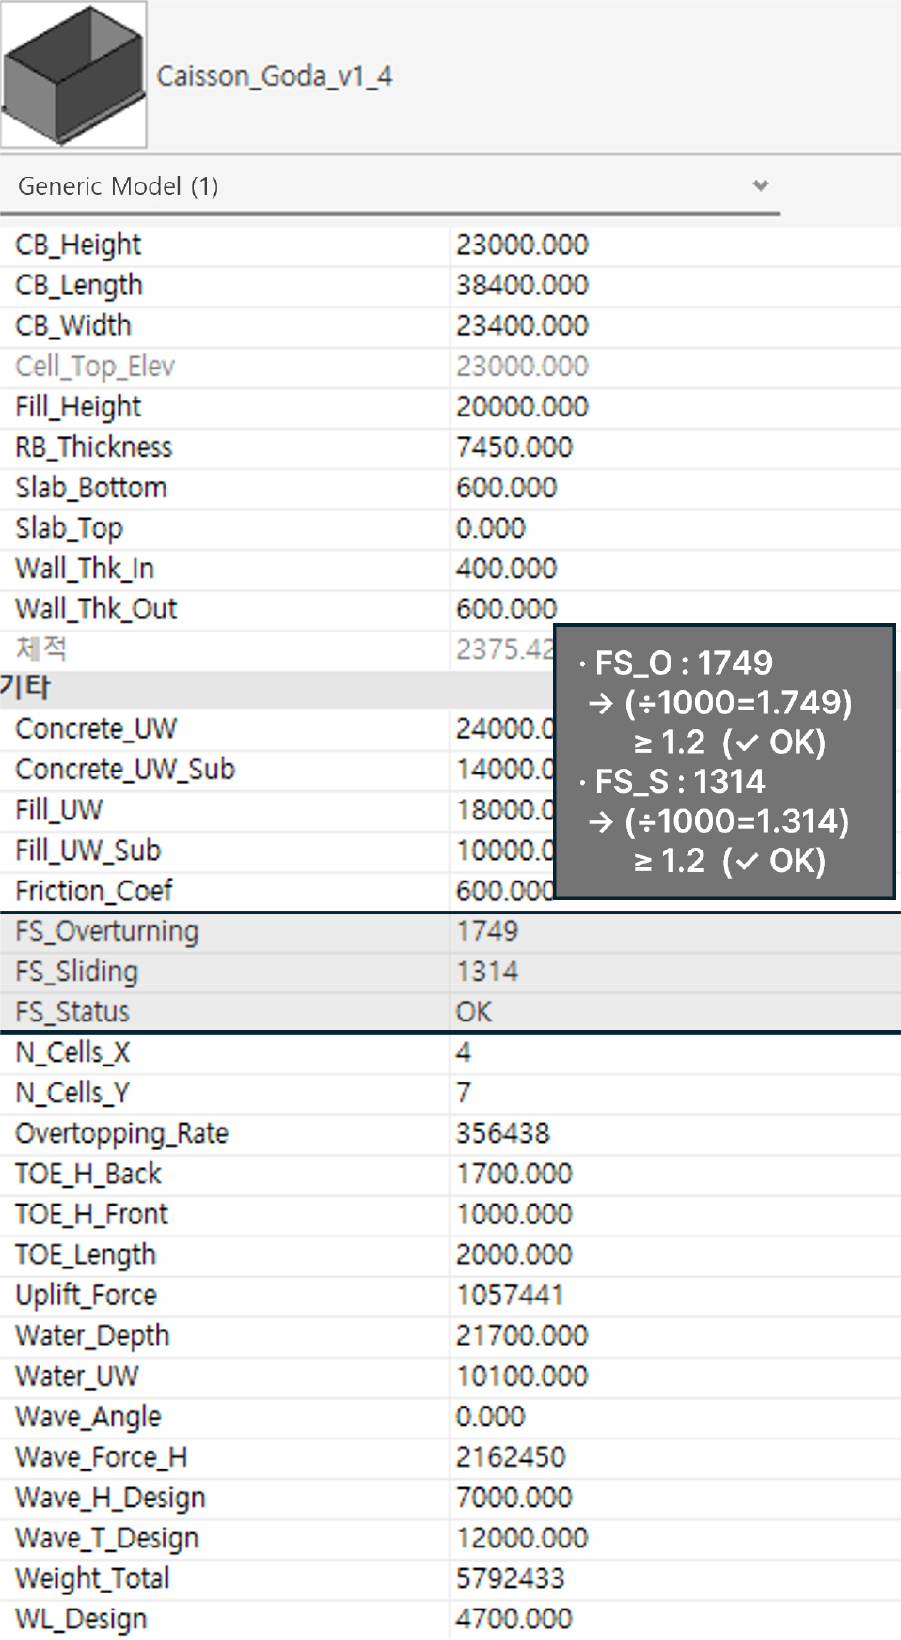Viewport: 901px width, 1640px height.
Task: Select the Wave_Force_H parameter label
Action: coord(101,1458)
